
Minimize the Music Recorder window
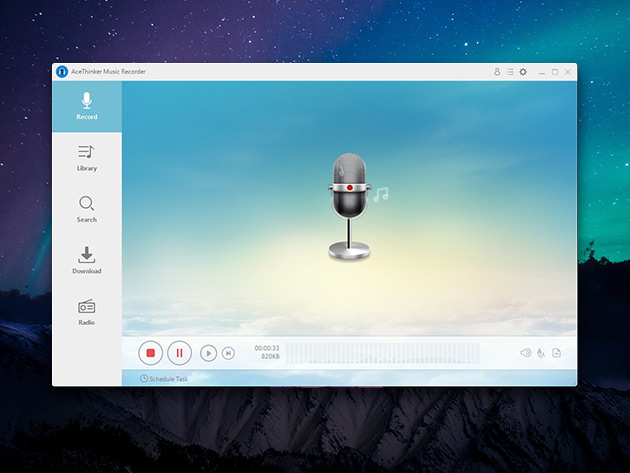coord(542,72)
